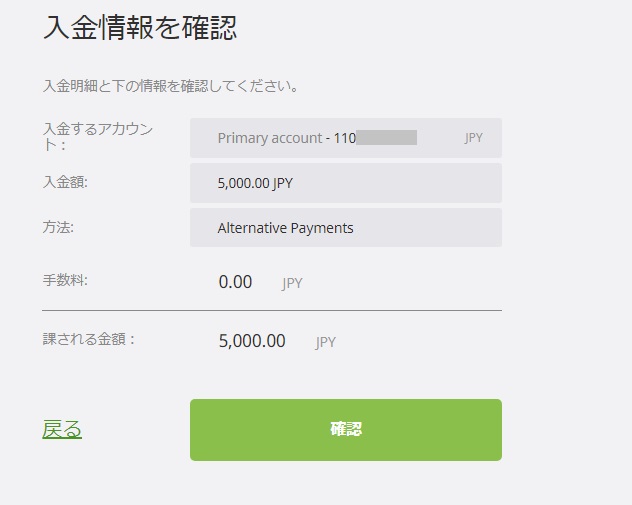Click the Alternative Payments method field
This screenshot has height=505, width=632.
[x=345, y=228]
